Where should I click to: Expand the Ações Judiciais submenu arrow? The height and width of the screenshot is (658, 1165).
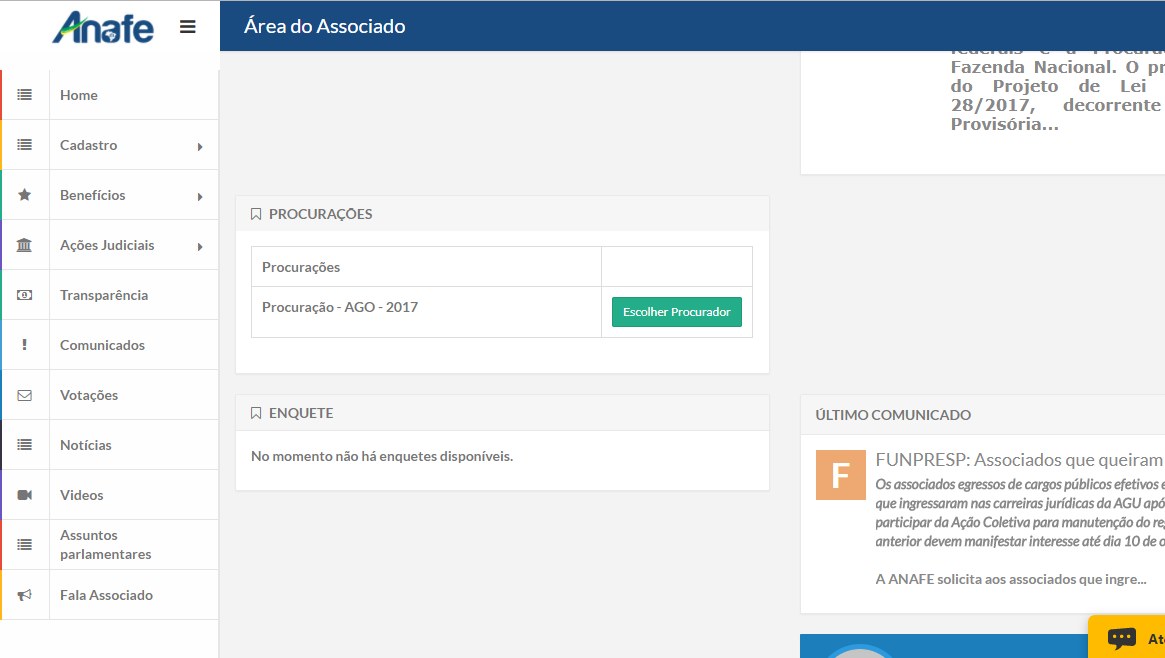200,247
